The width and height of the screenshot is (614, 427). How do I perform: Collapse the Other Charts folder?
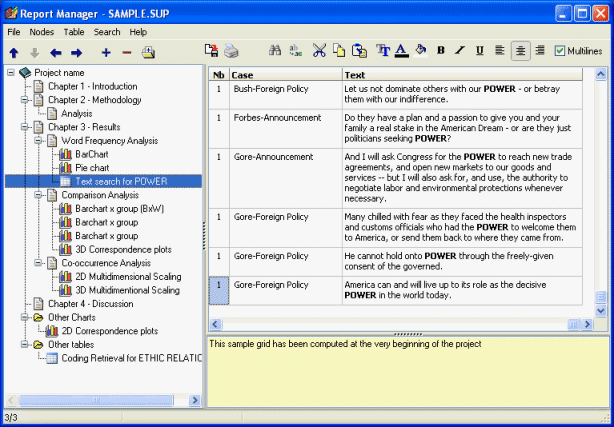tap(25, 317)
